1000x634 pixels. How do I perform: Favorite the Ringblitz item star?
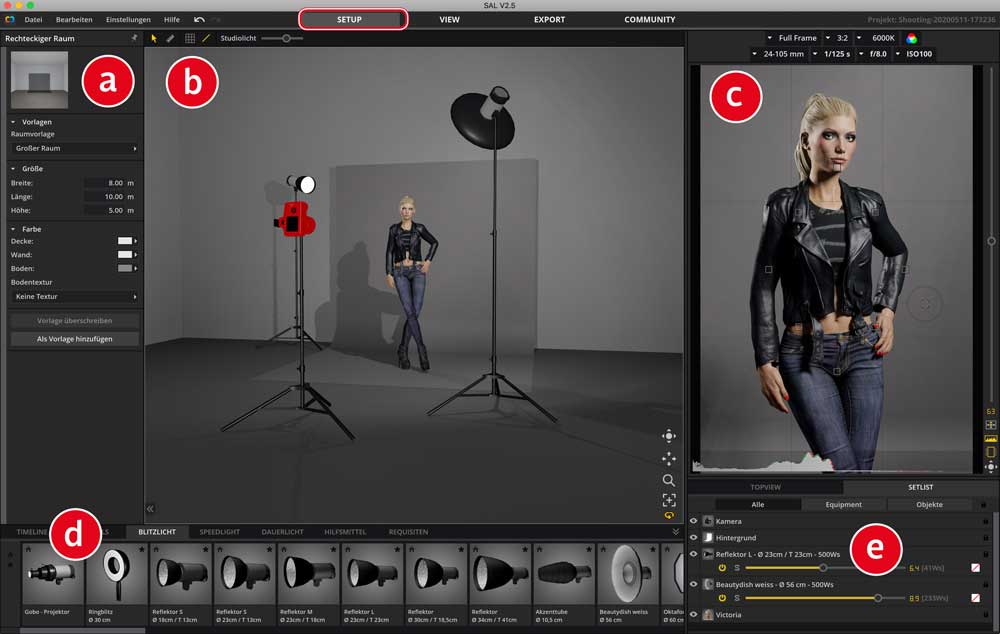click(x=142, y=549)
